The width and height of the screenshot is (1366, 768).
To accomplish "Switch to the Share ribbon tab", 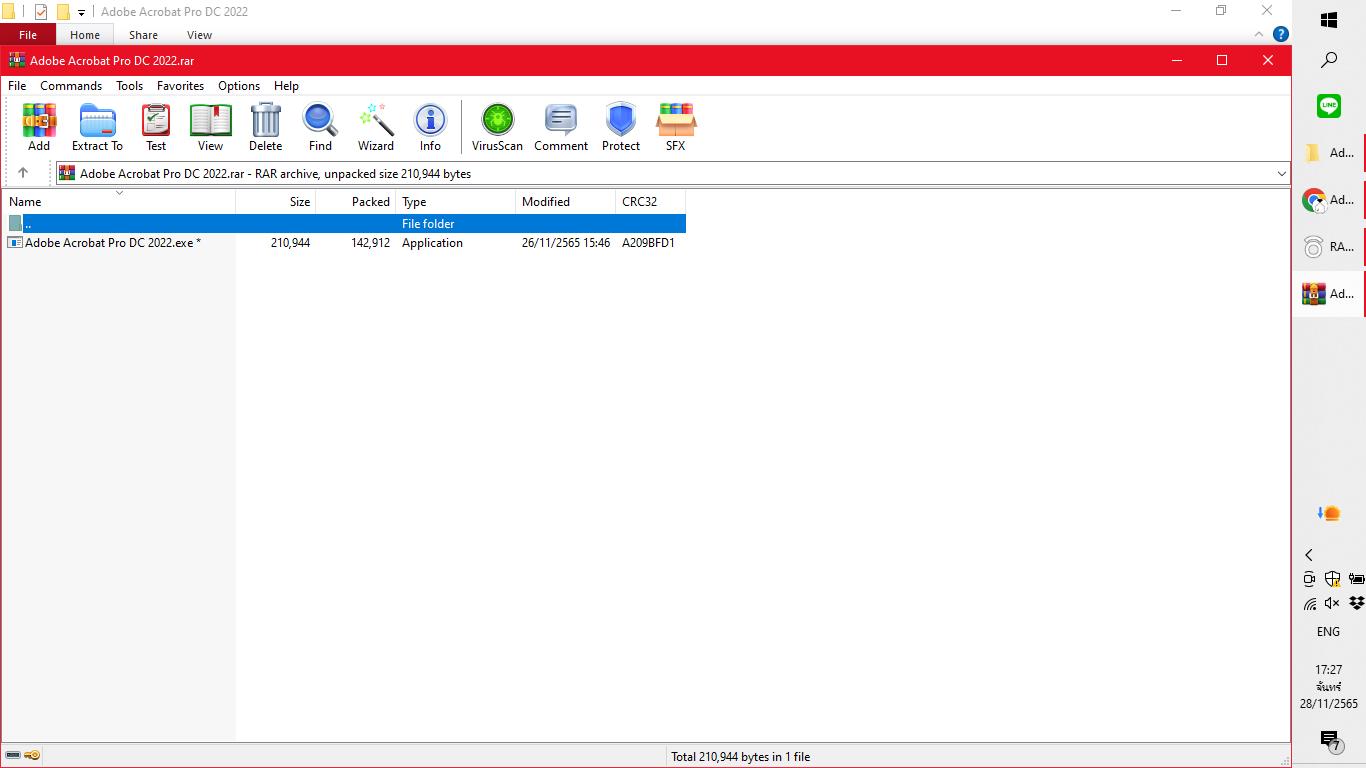I will click(143, 35).
